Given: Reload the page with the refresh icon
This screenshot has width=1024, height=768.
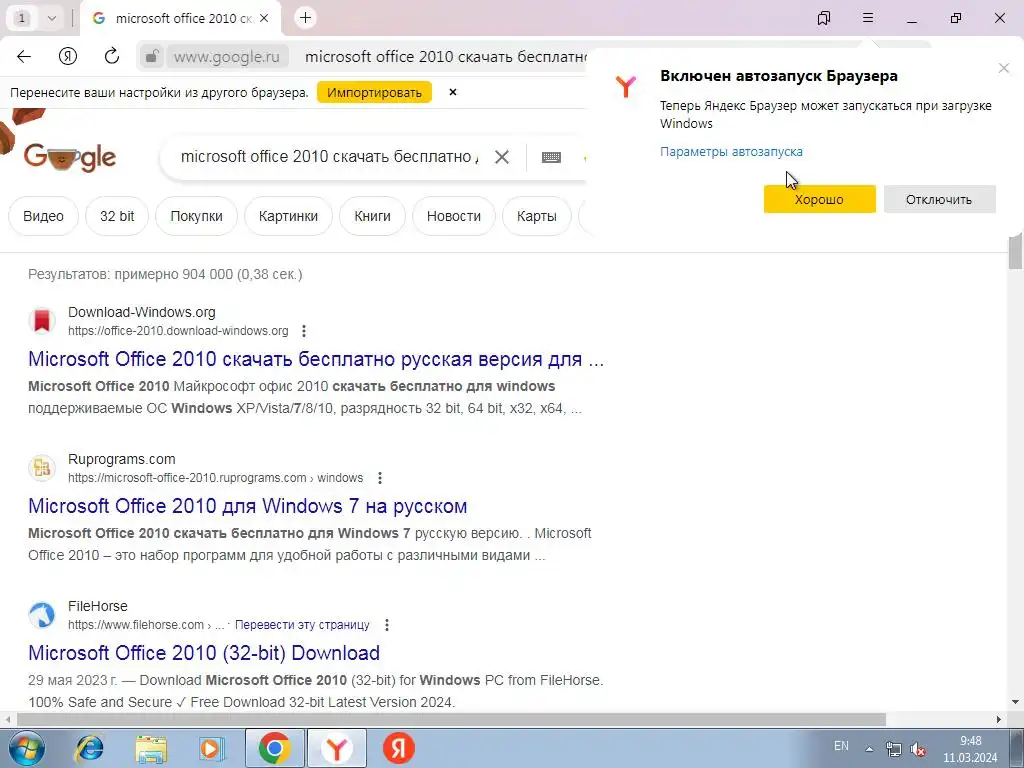Looking at the screenshot, I should (x=112, y=56).
